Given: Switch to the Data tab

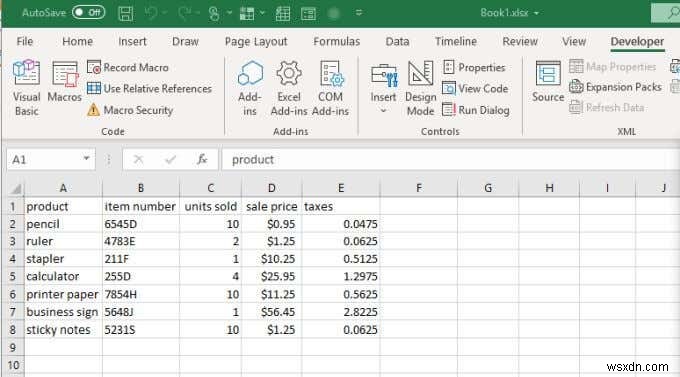Looking at the screenshot, I should coord(397,41).
